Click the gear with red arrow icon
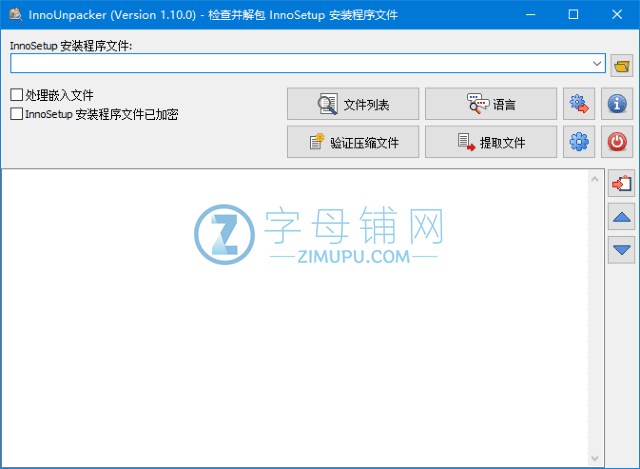This screenshot has height=469, width=640. point(579,104)
